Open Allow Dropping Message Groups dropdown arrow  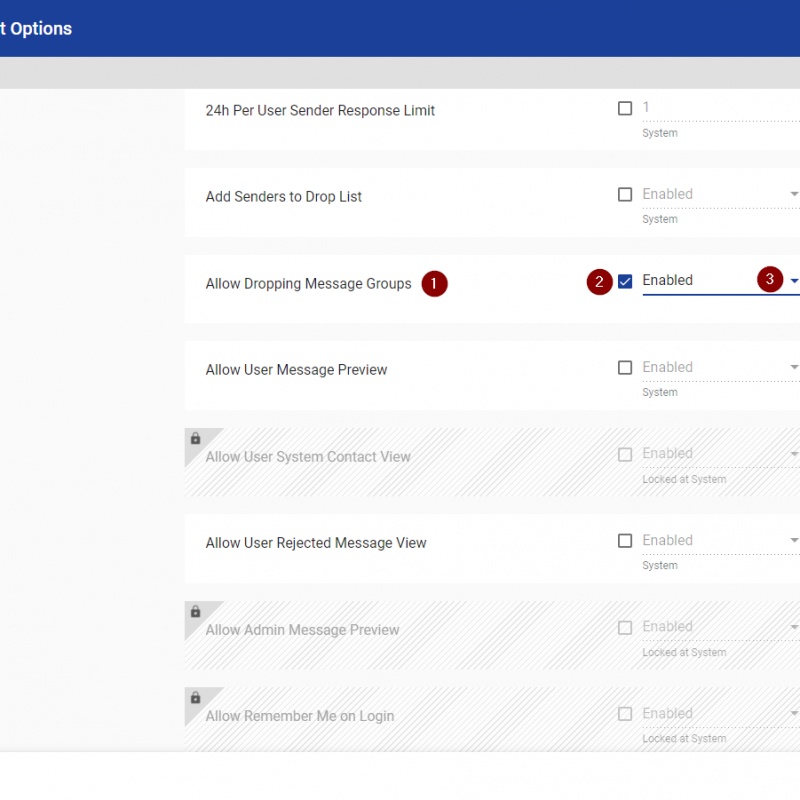[x=794, y=281]
